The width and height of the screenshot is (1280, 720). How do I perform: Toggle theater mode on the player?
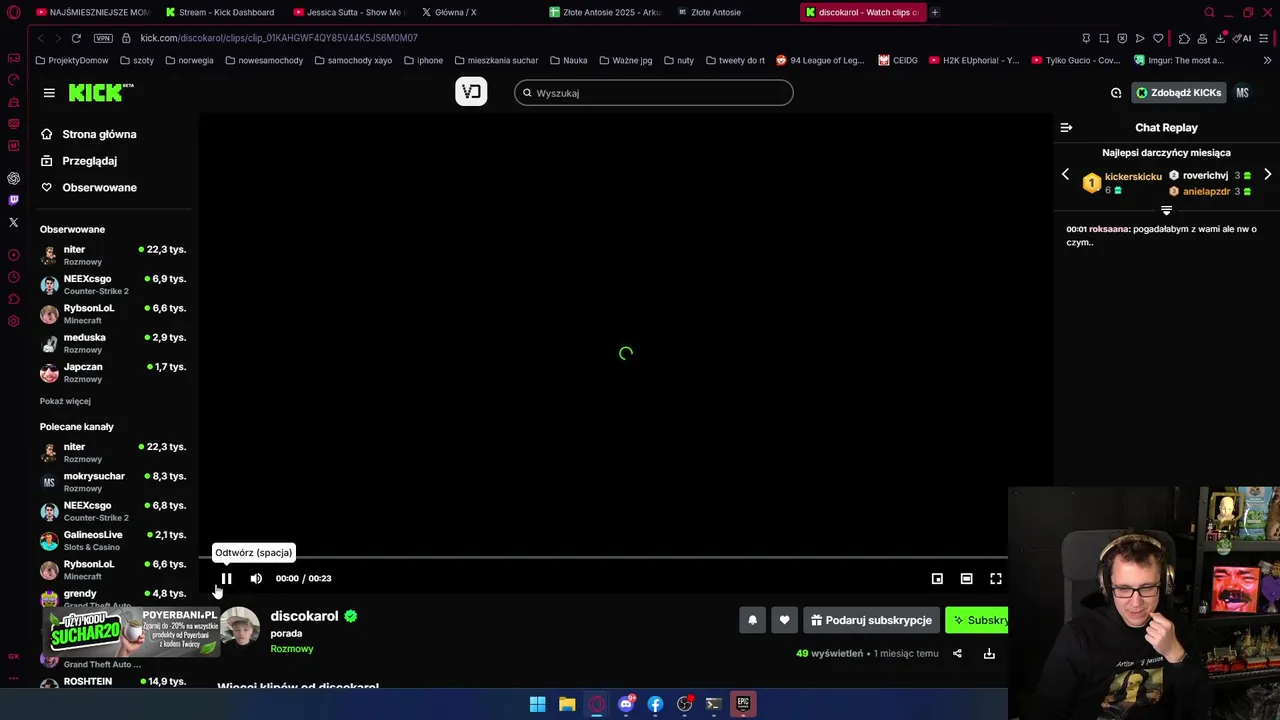966,578
